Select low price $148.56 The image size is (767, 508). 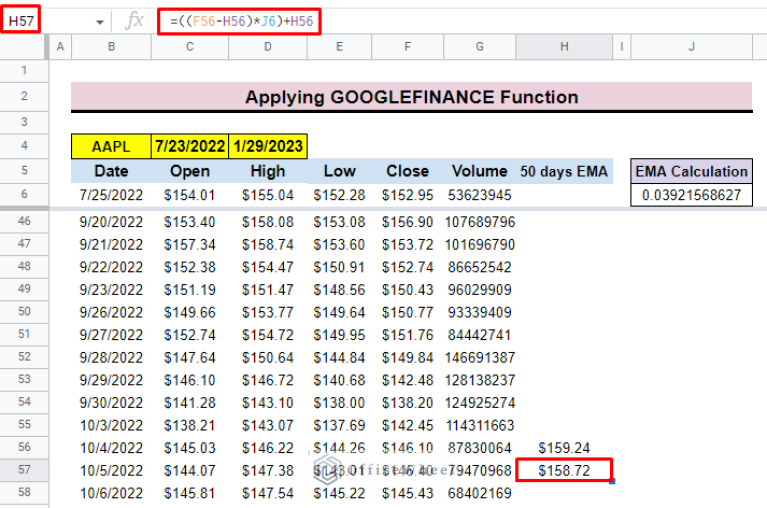click(339, 289)
